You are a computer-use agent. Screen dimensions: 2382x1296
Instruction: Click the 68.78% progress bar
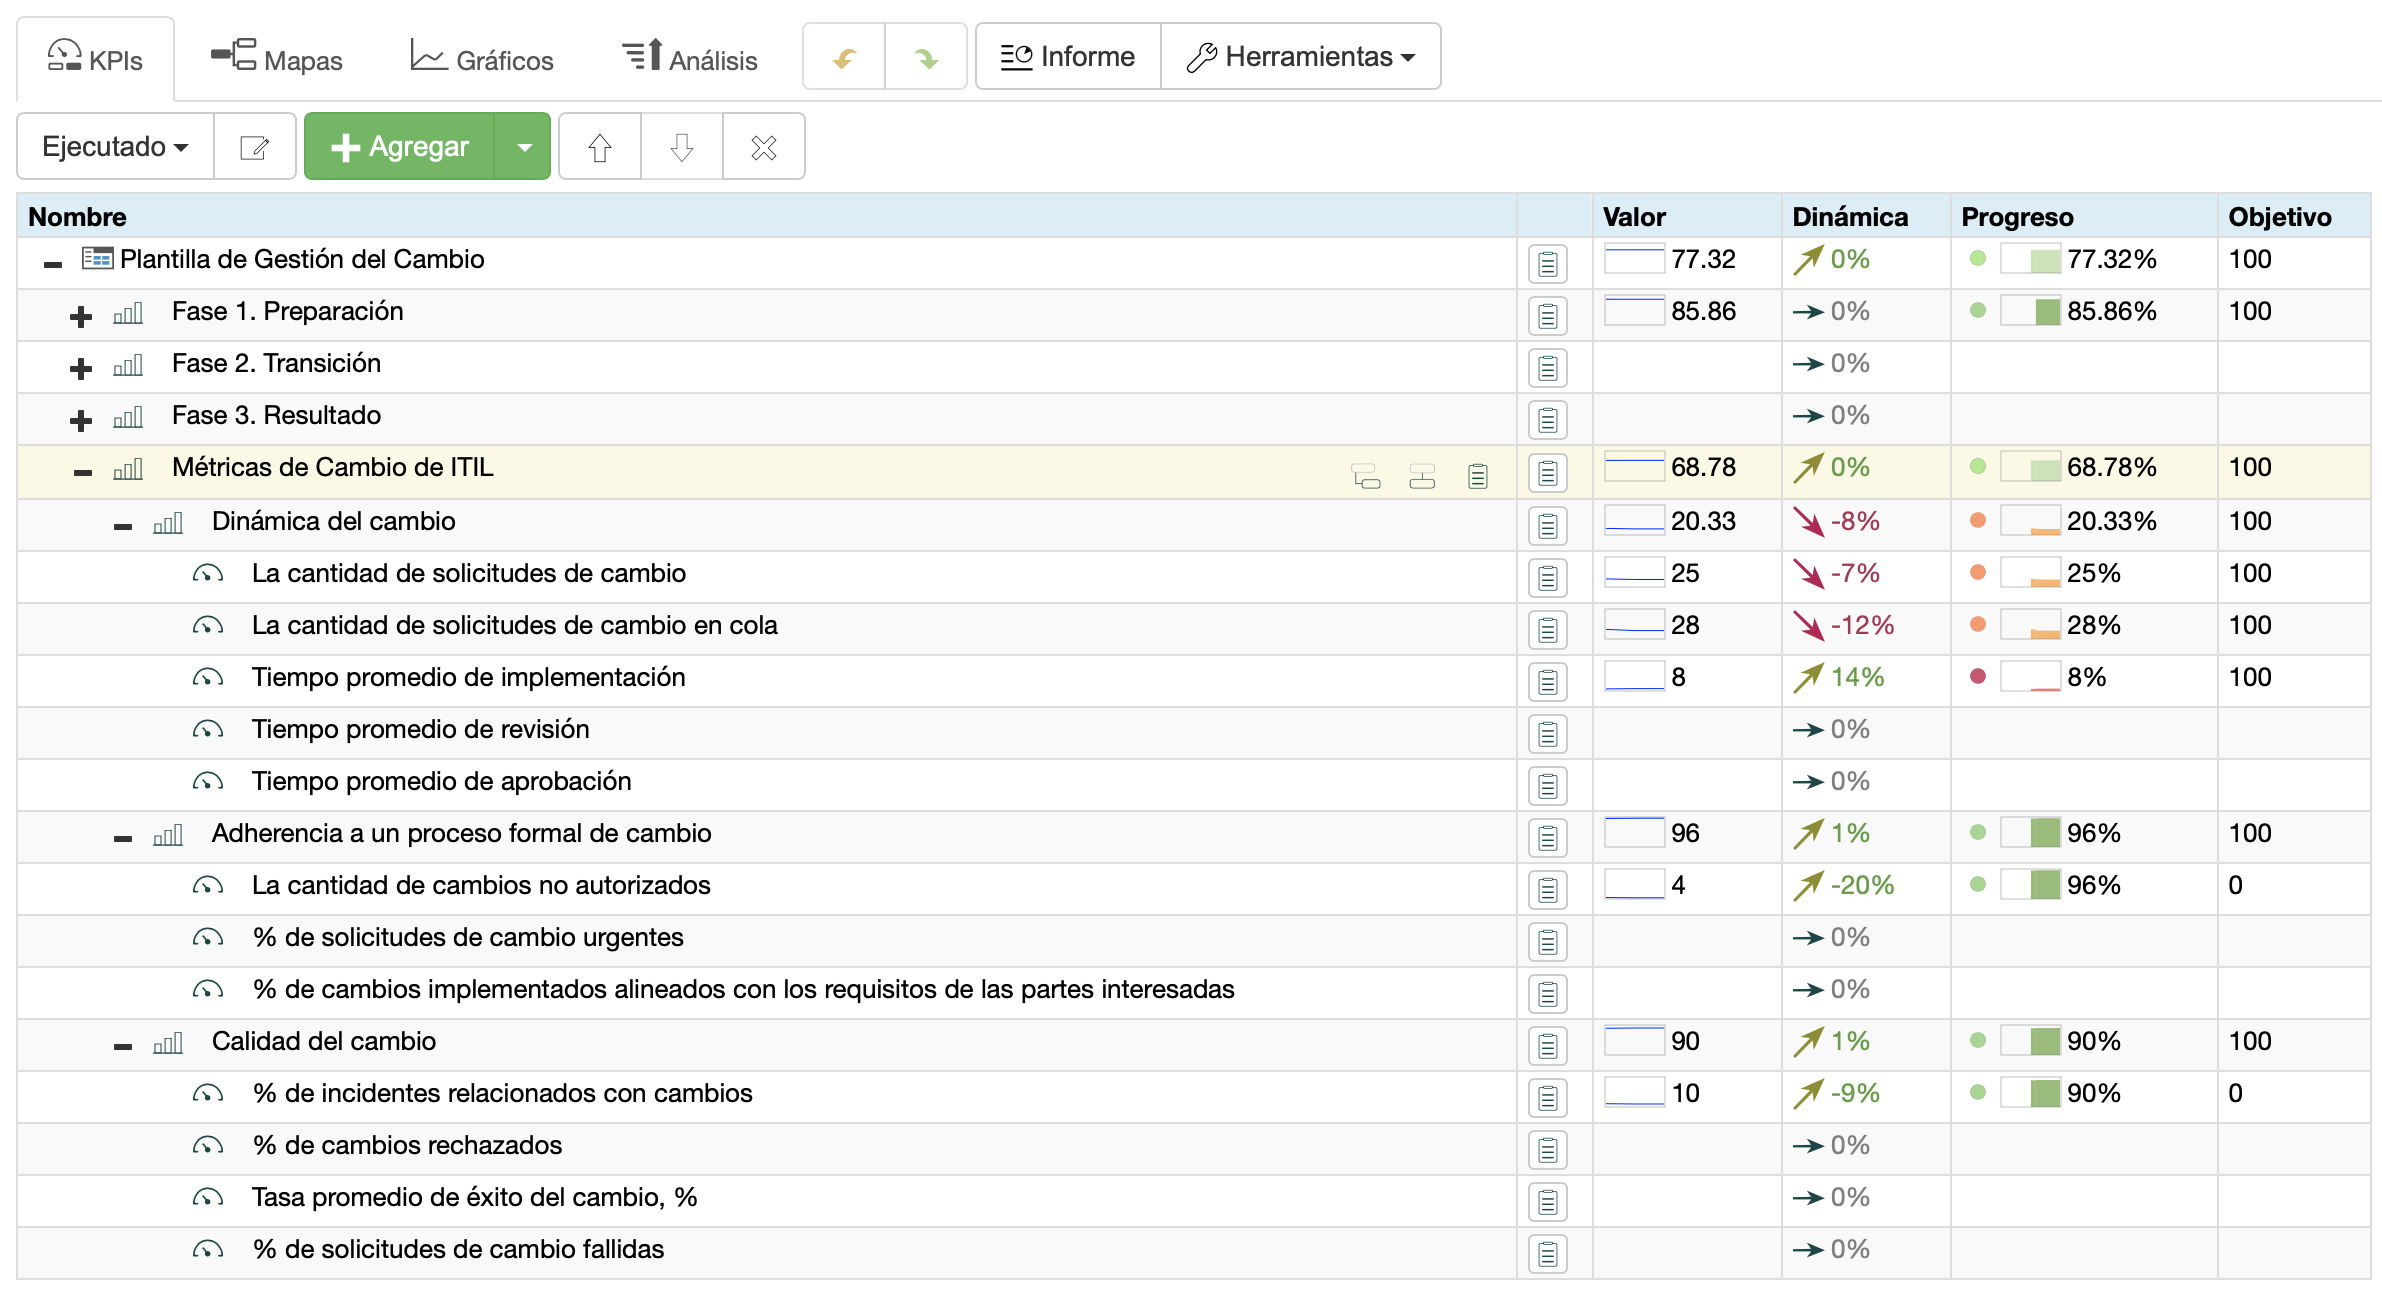coord(2032,467)
